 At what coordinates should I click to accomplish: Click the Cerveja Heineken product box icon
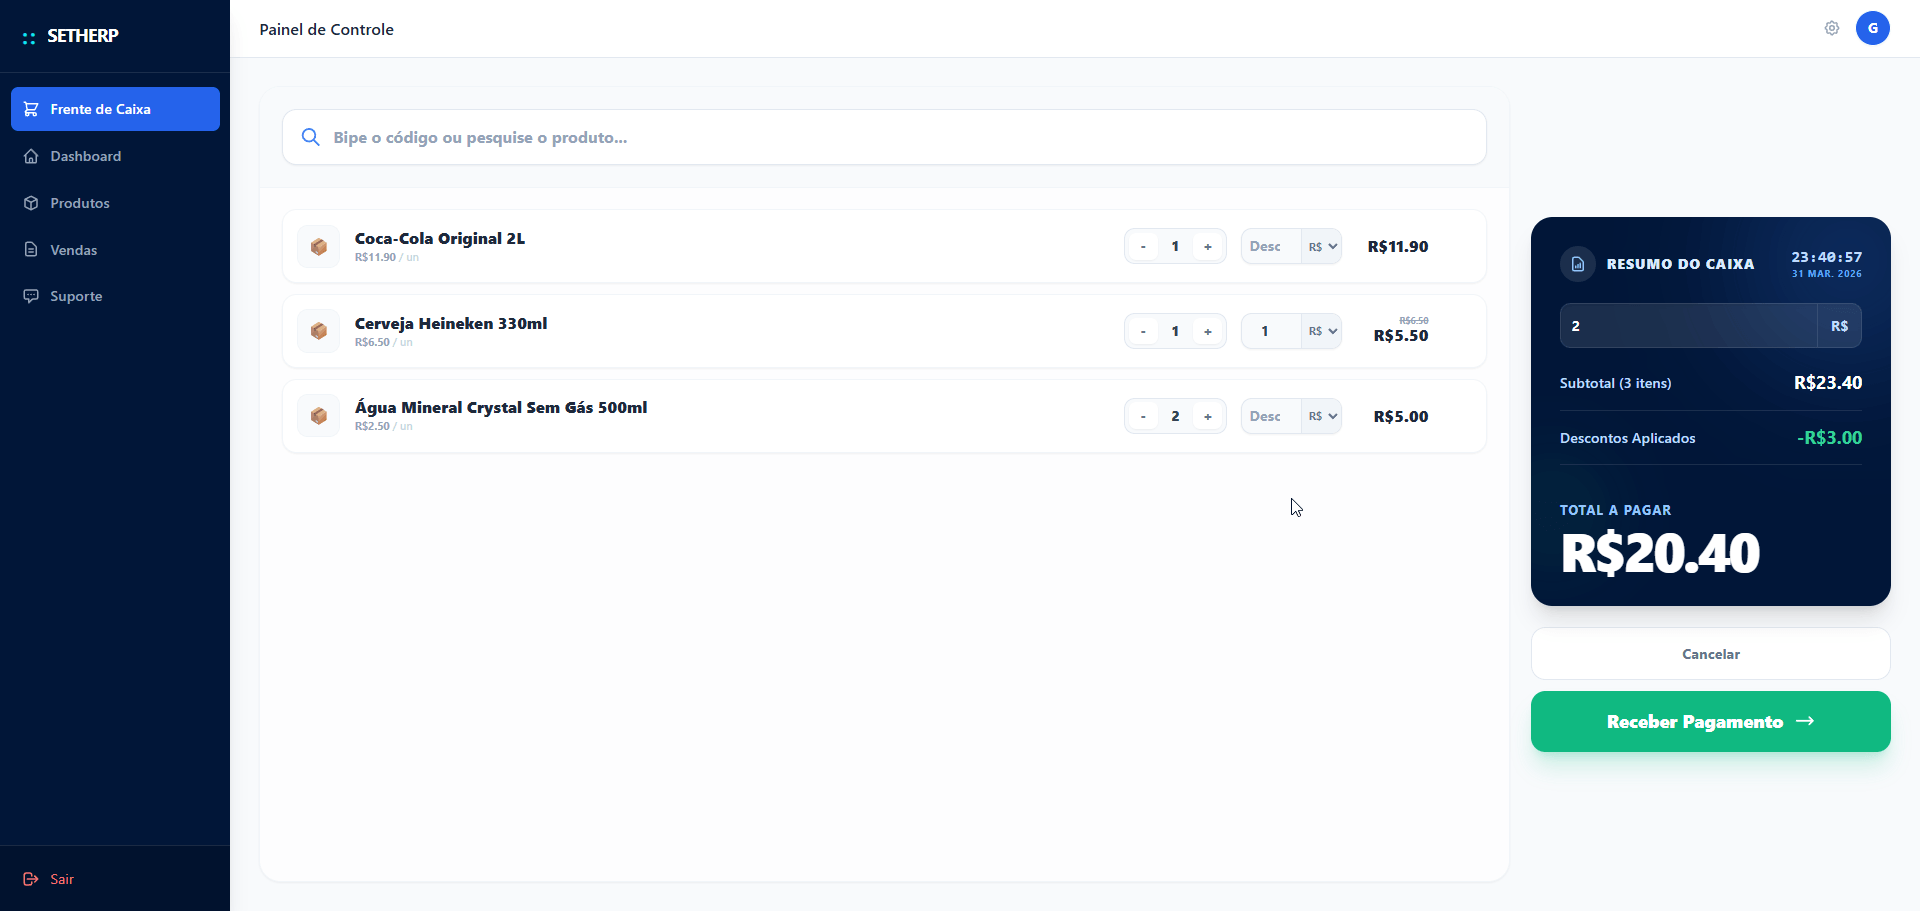click(x=319, y=331)
